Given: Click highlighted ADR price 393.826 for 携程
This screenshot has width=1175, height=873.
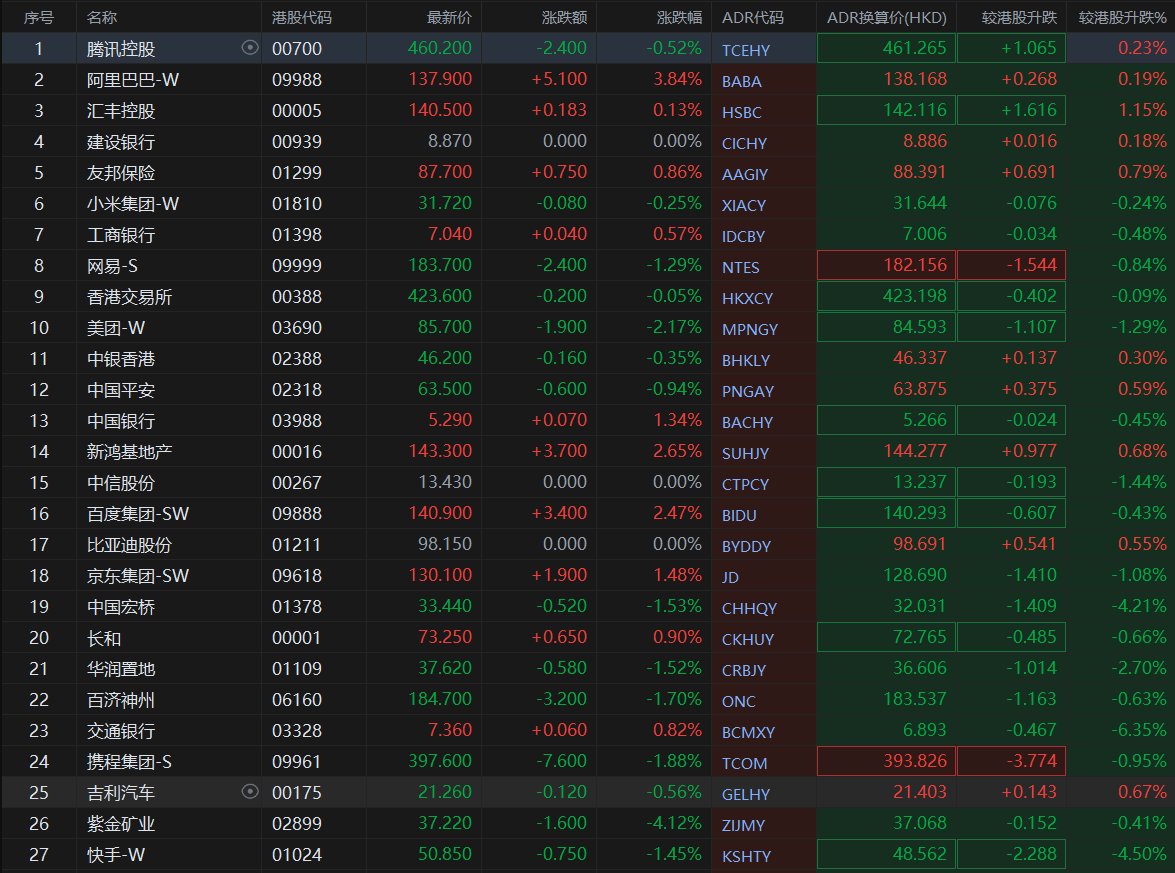Looking at the screenshot, I should [886, 761].
